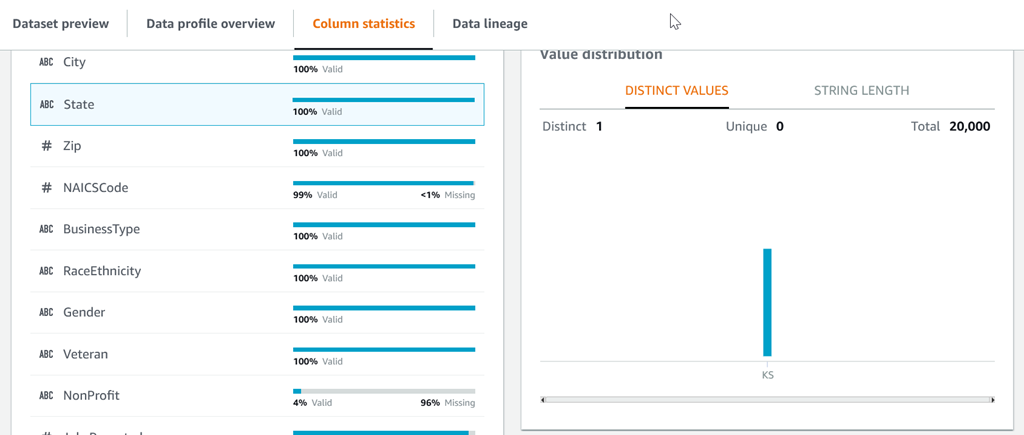Click the ABC icon beside BusinessType
Viewport: 1024px width, 435px height.
tap(46, 229)
